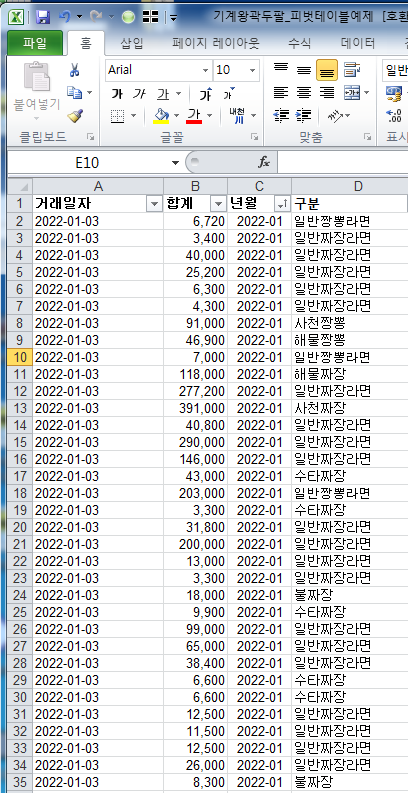Click the decrease font size icon
The height and width of the screenshot is (793, 408).
click(229, 93)
